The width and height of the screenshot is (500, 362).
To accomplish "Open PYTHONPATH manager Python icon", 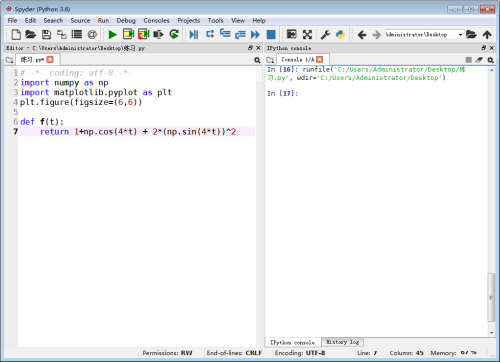I will (340, 34).
